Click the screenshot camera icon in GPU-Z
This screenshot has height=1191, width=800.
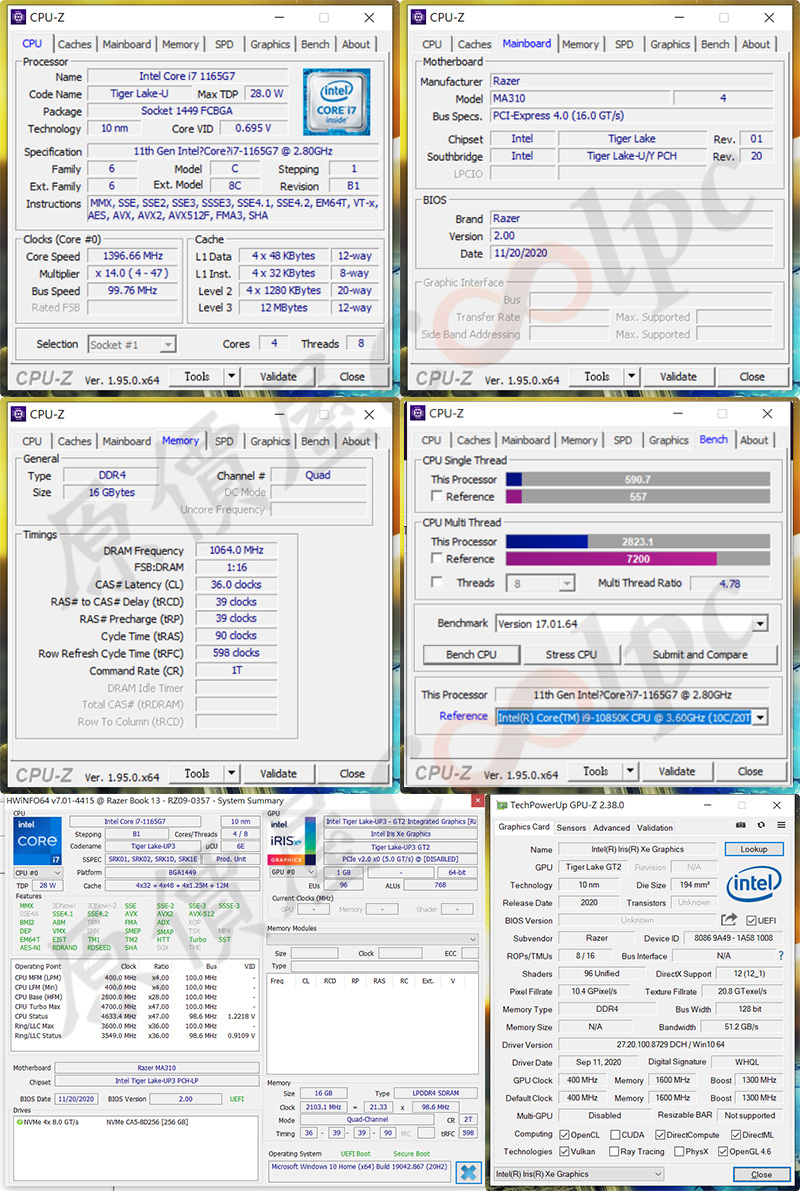pos(741,825)
